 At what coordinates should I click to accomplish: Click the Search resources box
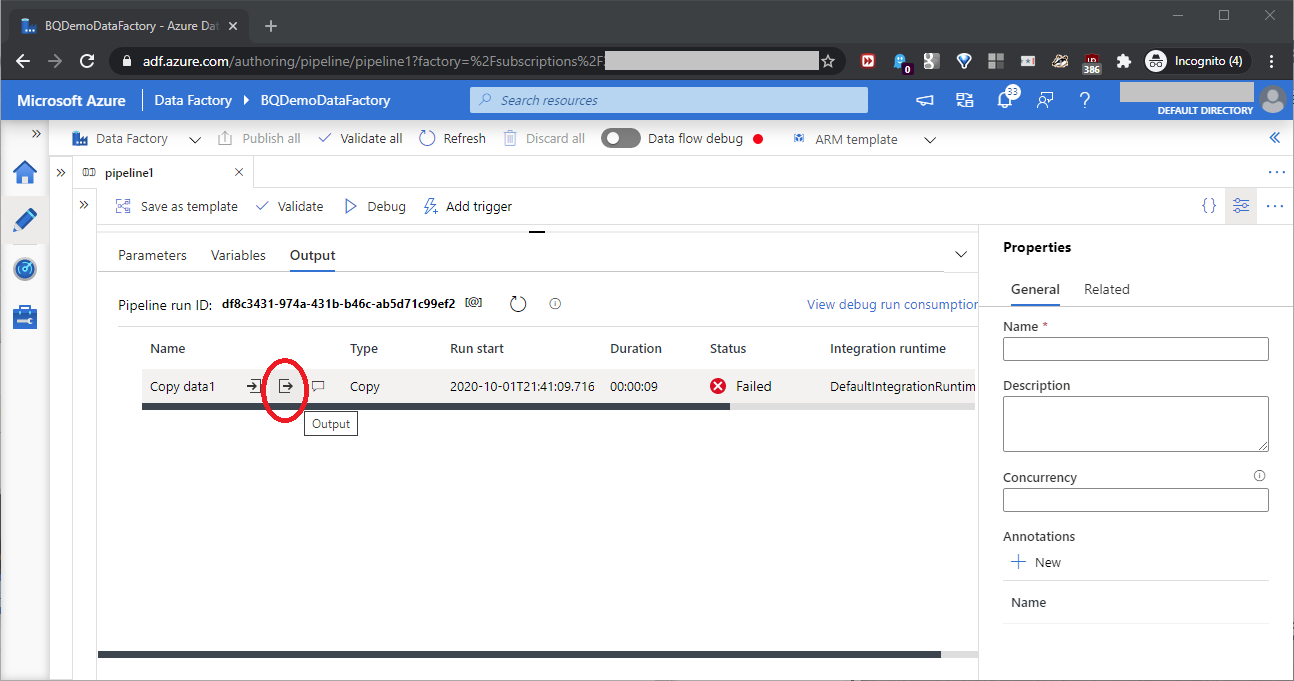coord(669,100)
